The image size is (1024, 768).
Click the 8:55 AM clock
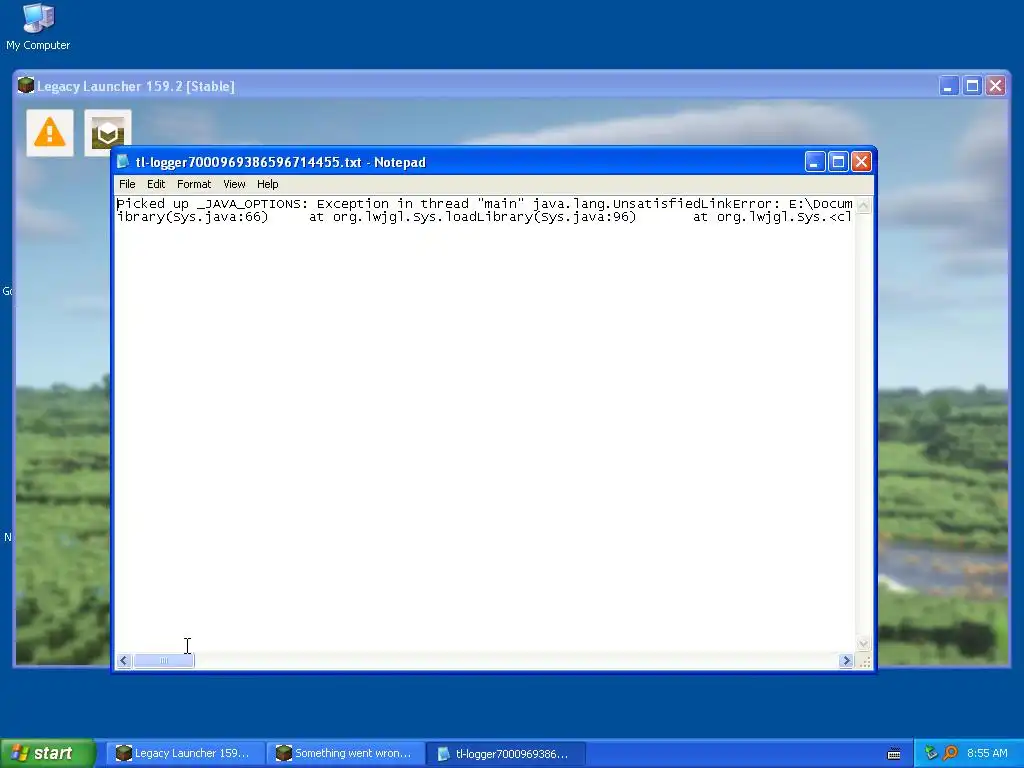[987, 753]
